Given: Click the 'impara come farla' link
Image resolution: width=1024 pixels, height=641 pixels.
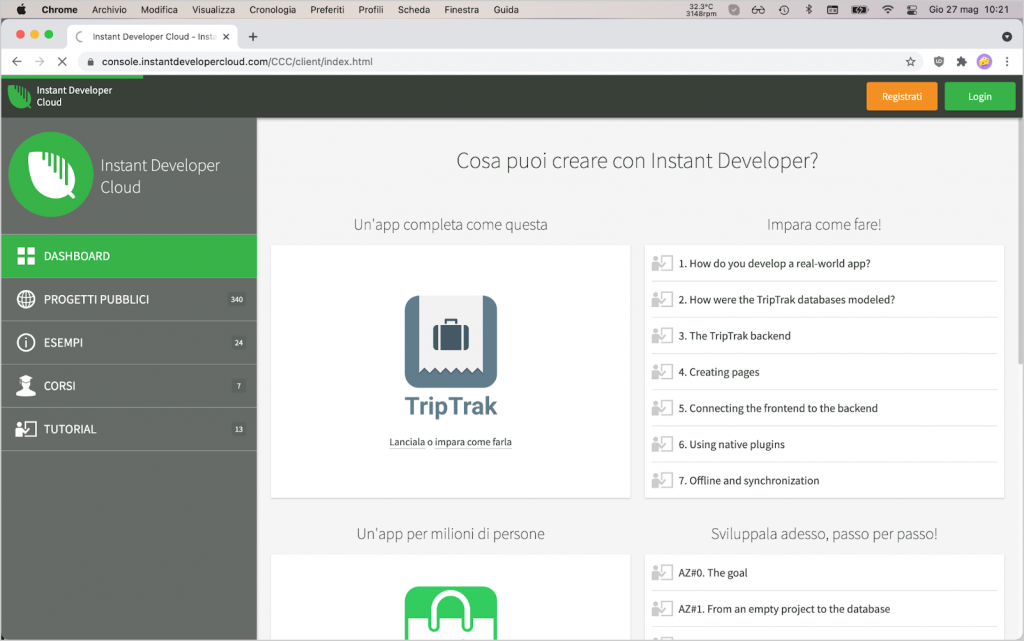Looking at the screenshot, I should click(473, 442).
